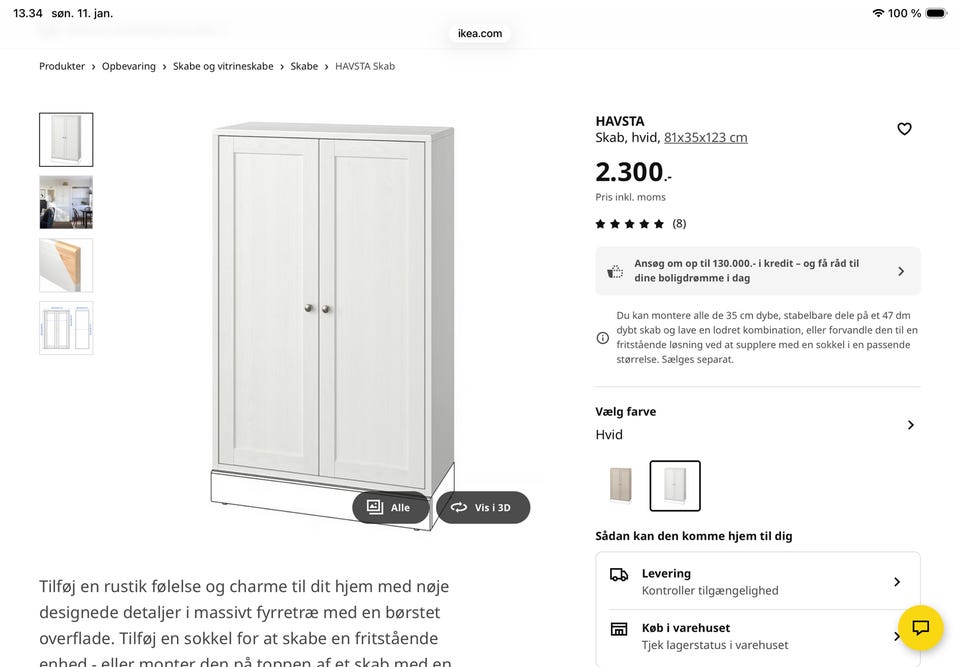Show the room setting thumbnail image
The image size is (960, 667).
click(x=66, y=202)
